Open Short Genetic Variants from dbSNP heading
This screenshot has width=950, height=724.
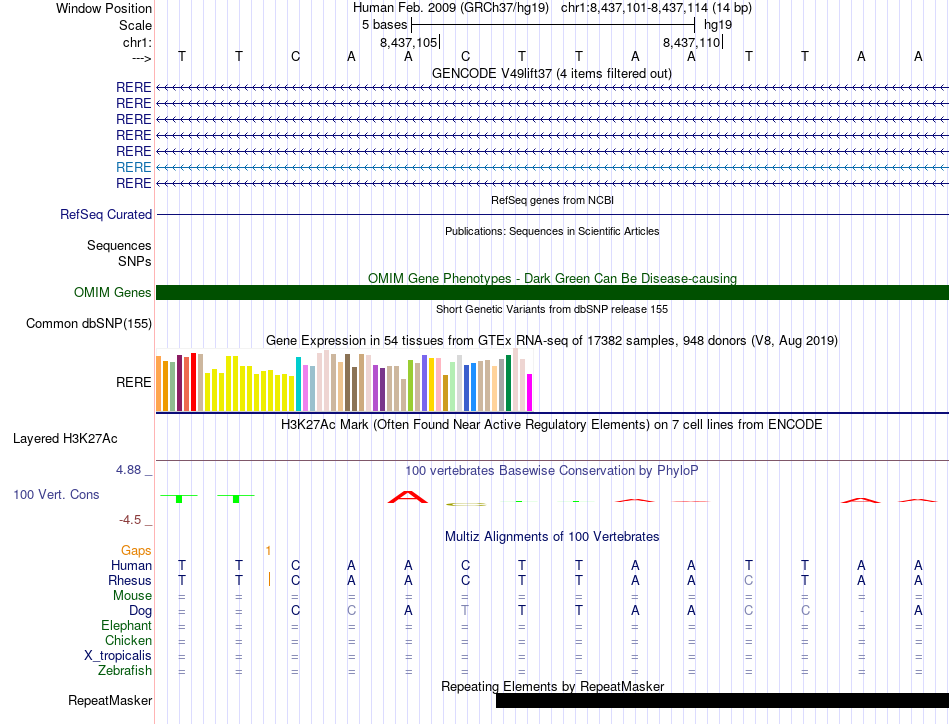point(552,309)
